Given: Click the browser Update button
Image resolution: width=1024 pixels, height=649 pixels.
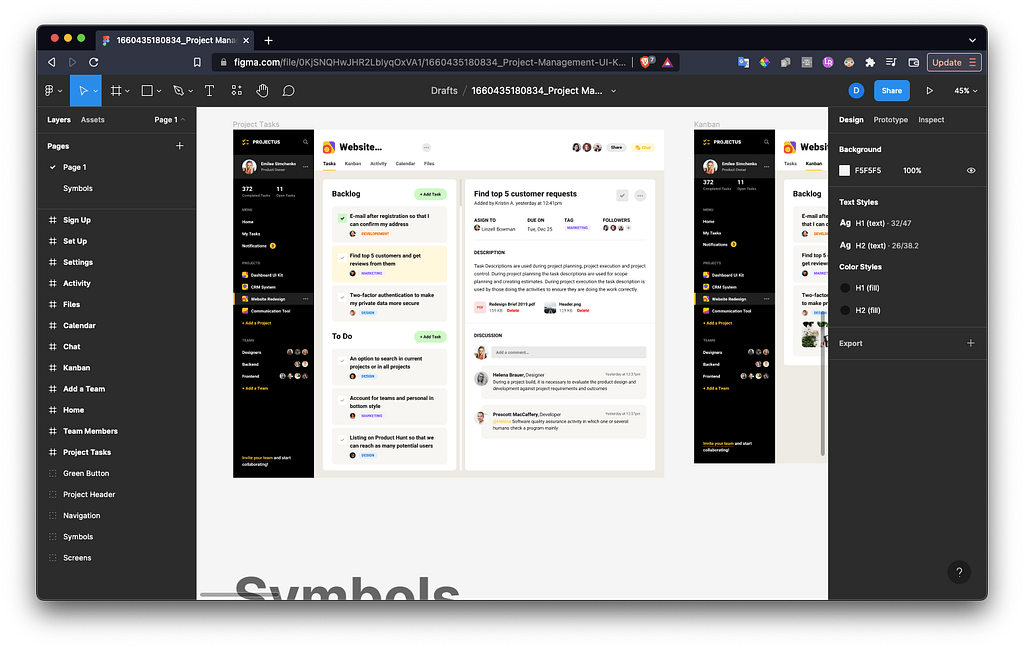Looking at the screenshot, I should pos(953,62).
